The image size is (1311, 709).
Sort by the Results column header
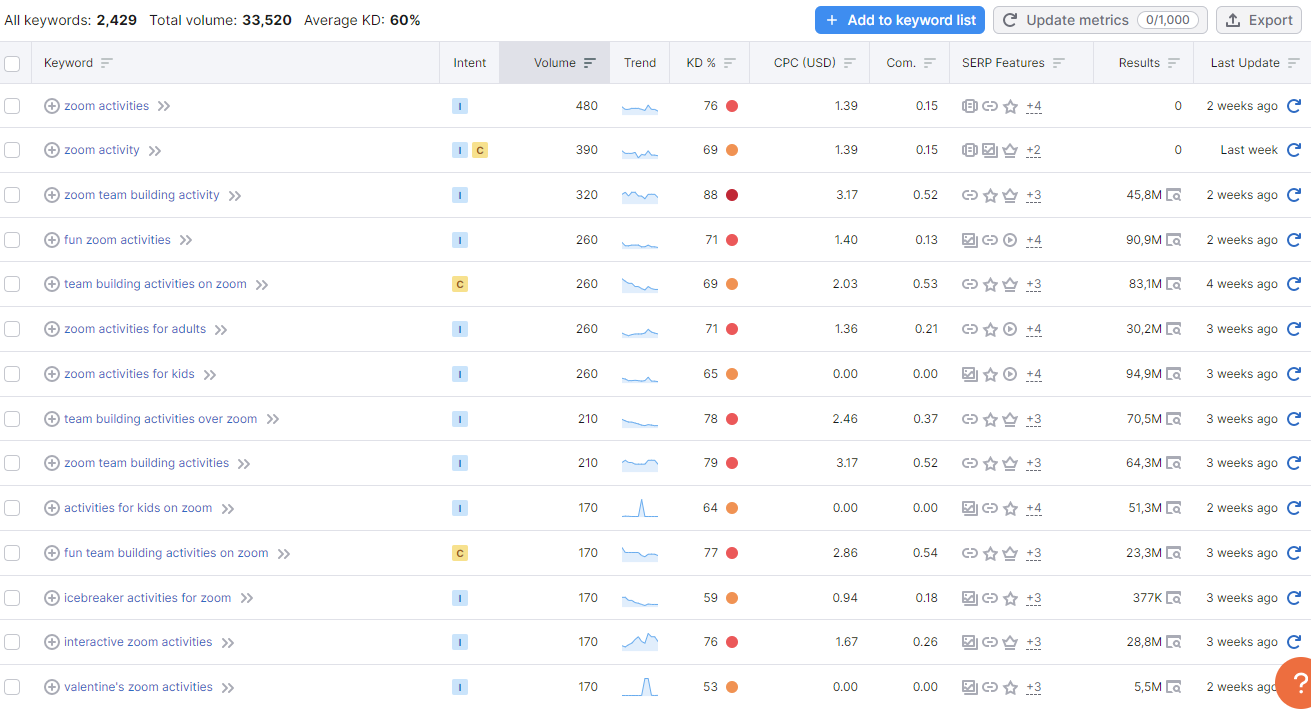pos(1150,63)
